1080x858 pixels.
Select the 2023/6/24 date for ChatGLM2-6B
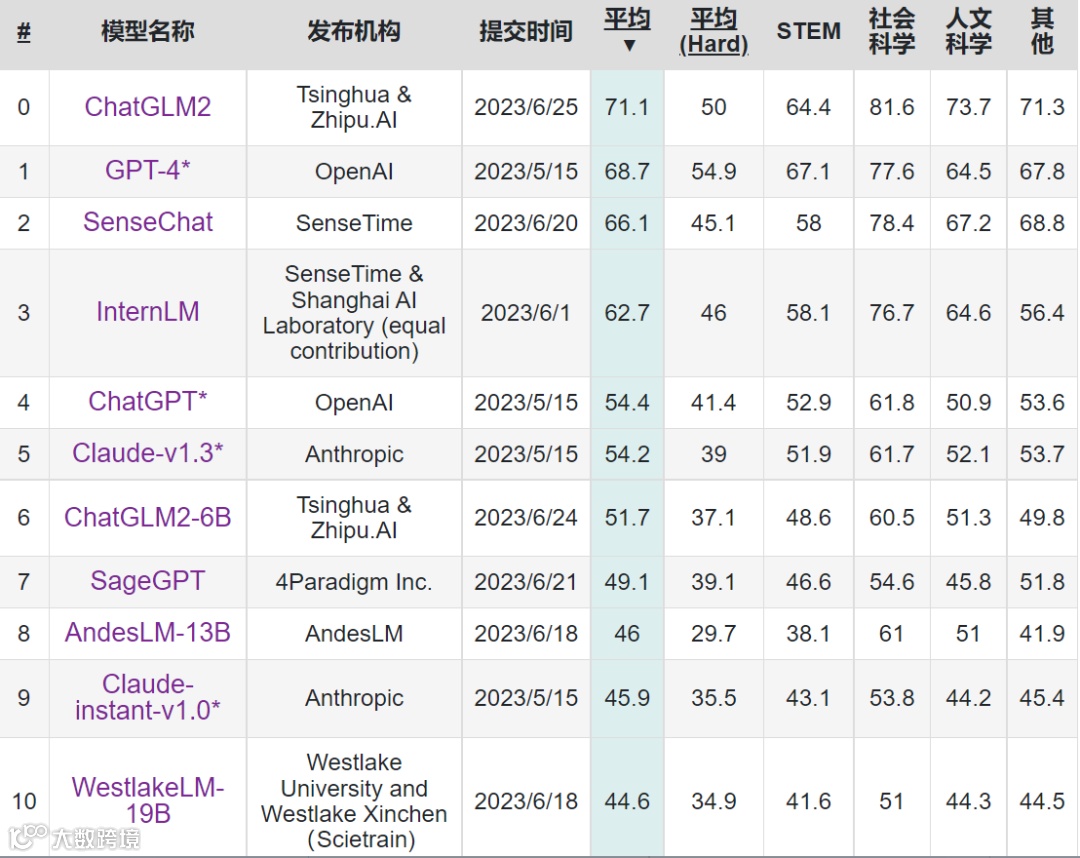pyautogui.click(x=526, y=518)
